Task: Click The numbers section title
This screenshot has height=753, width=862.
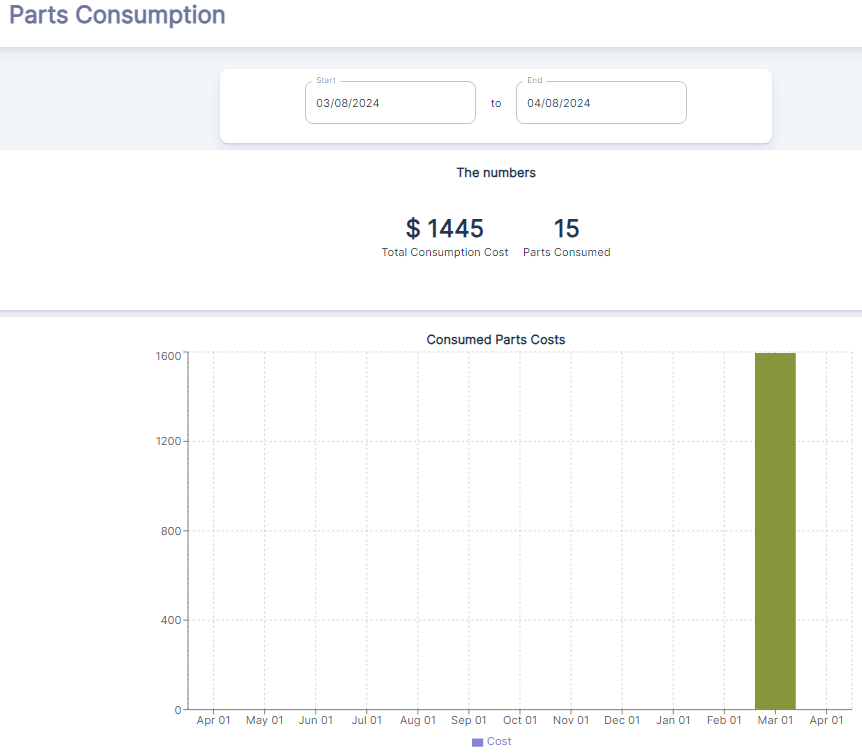Action: click(496, 173)
